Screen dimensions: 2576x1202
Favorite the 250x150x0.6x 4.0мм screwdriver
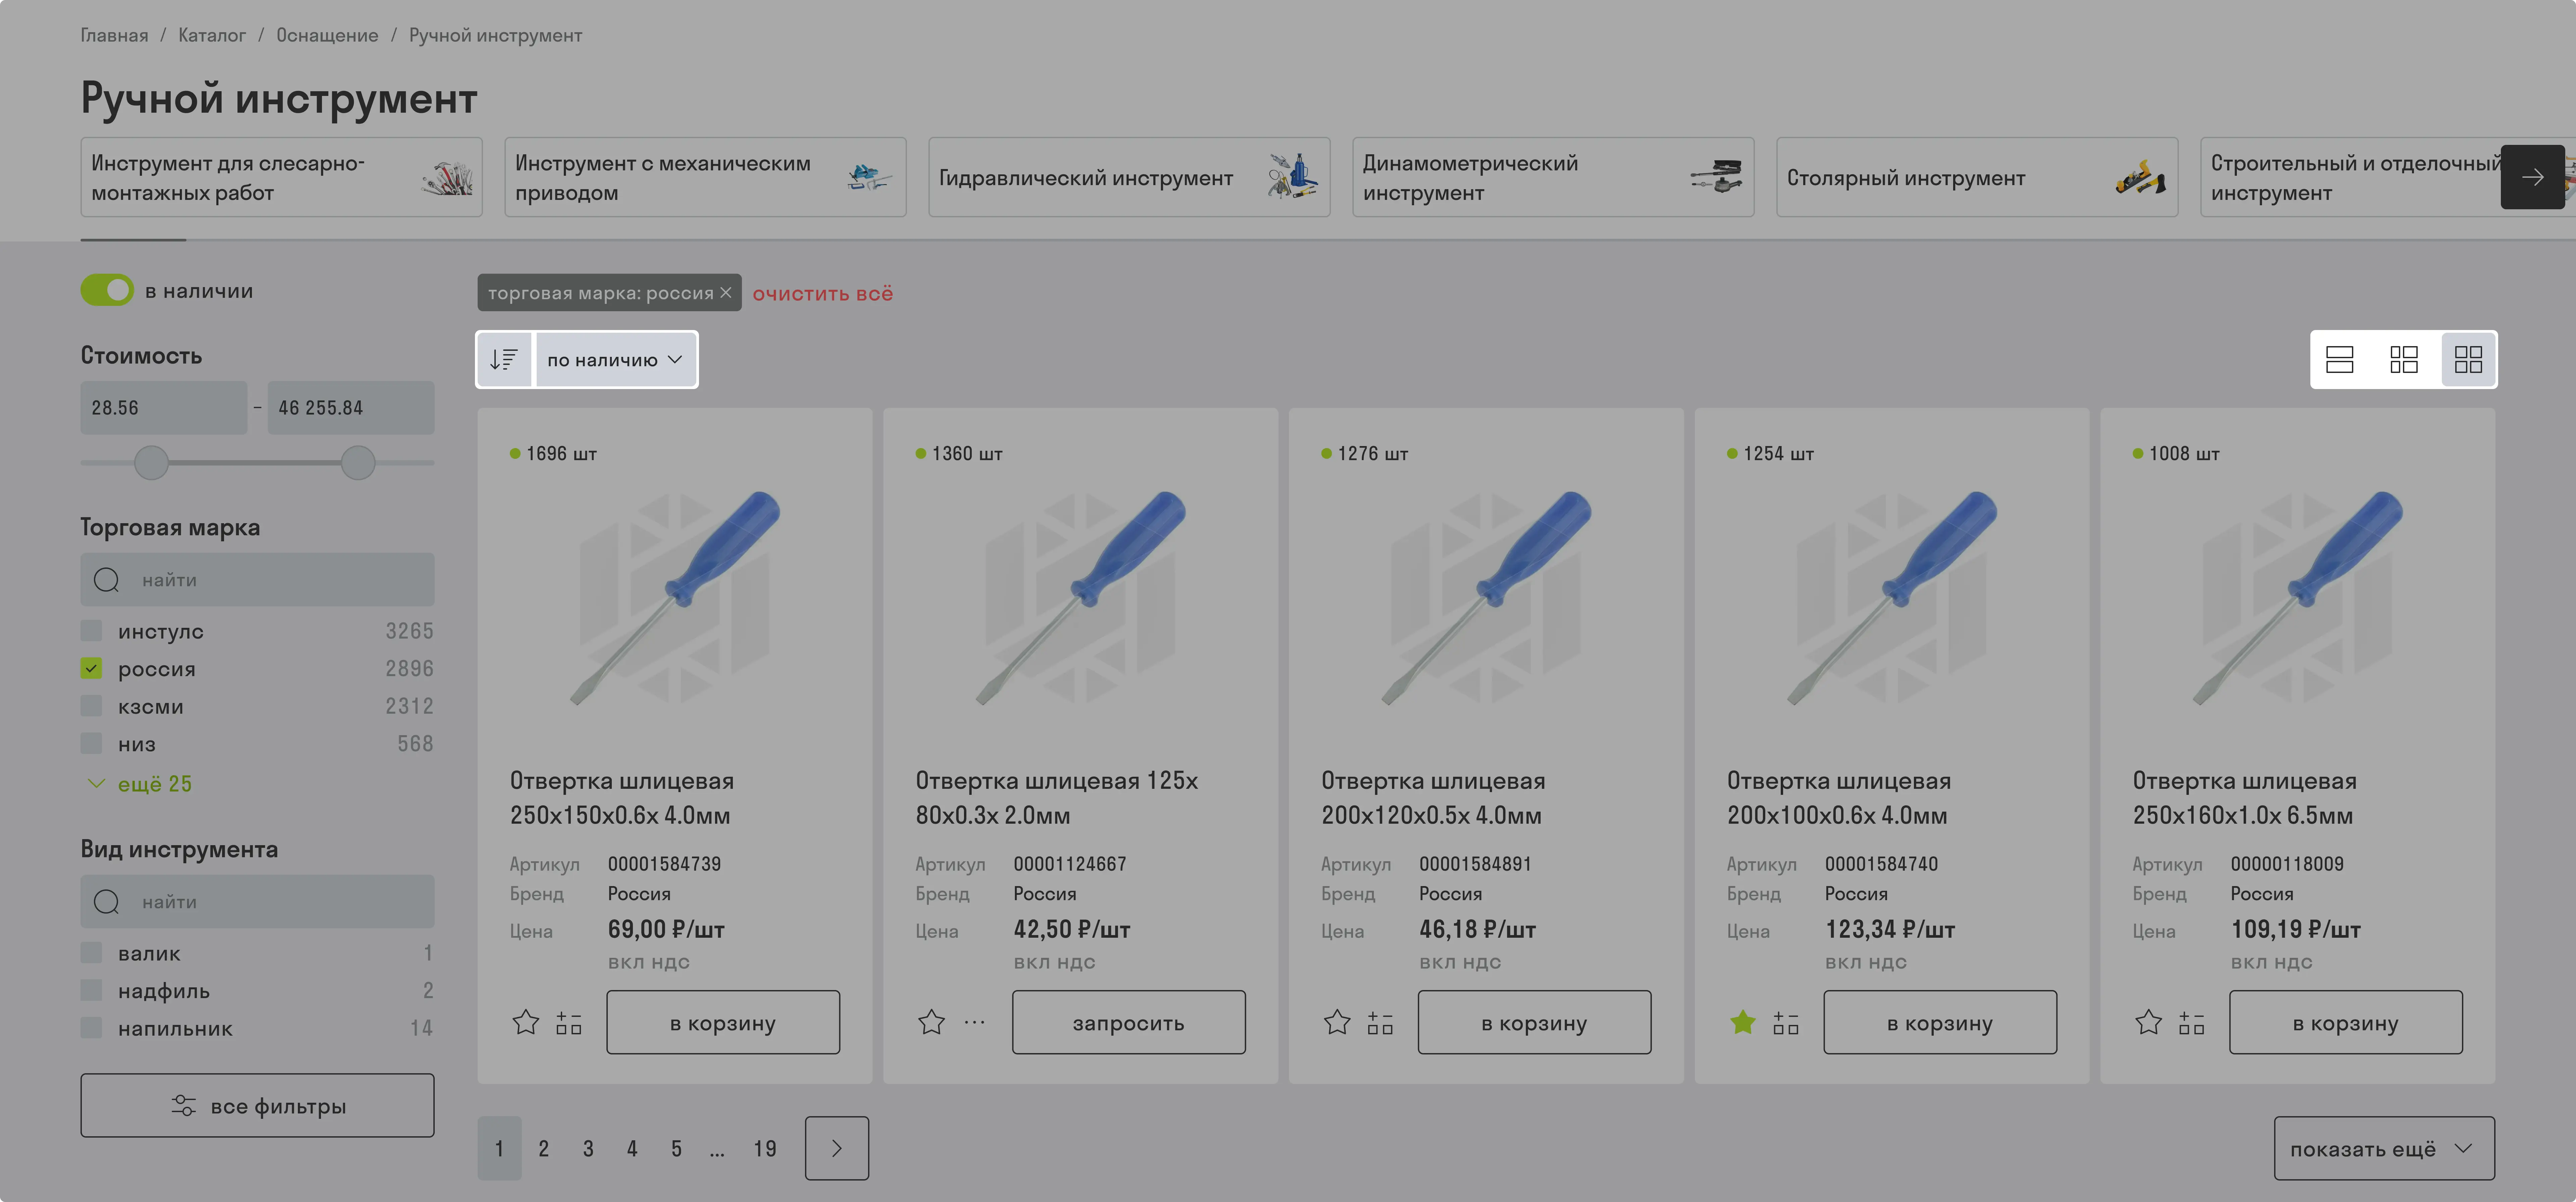click(x=526, y=1022)
